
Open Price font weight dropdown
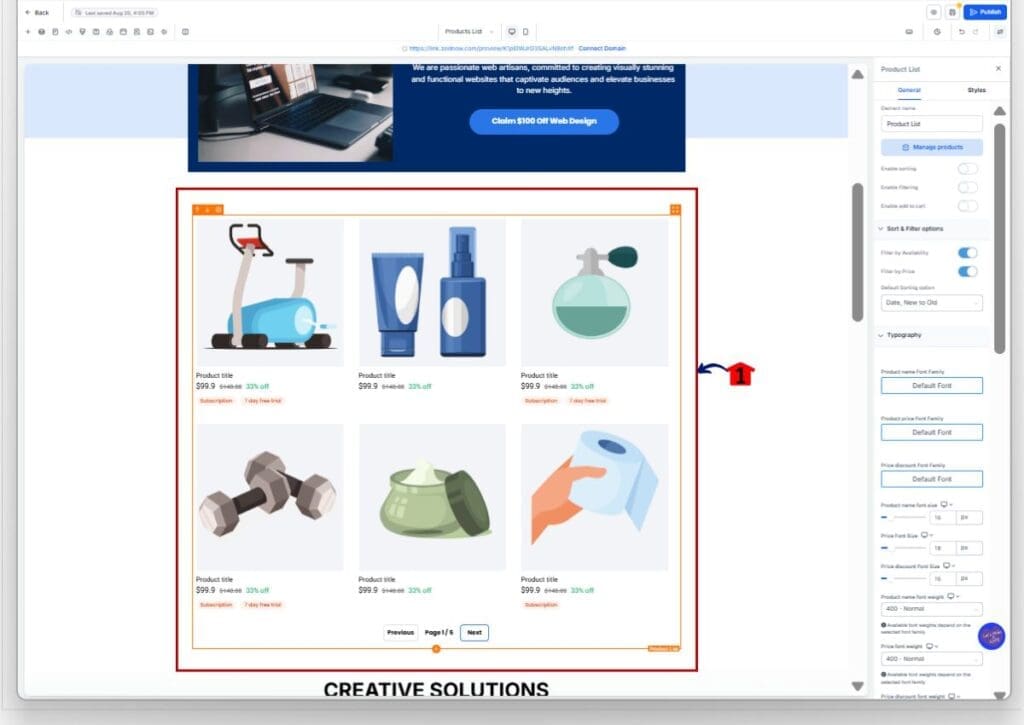click(931, 659)
